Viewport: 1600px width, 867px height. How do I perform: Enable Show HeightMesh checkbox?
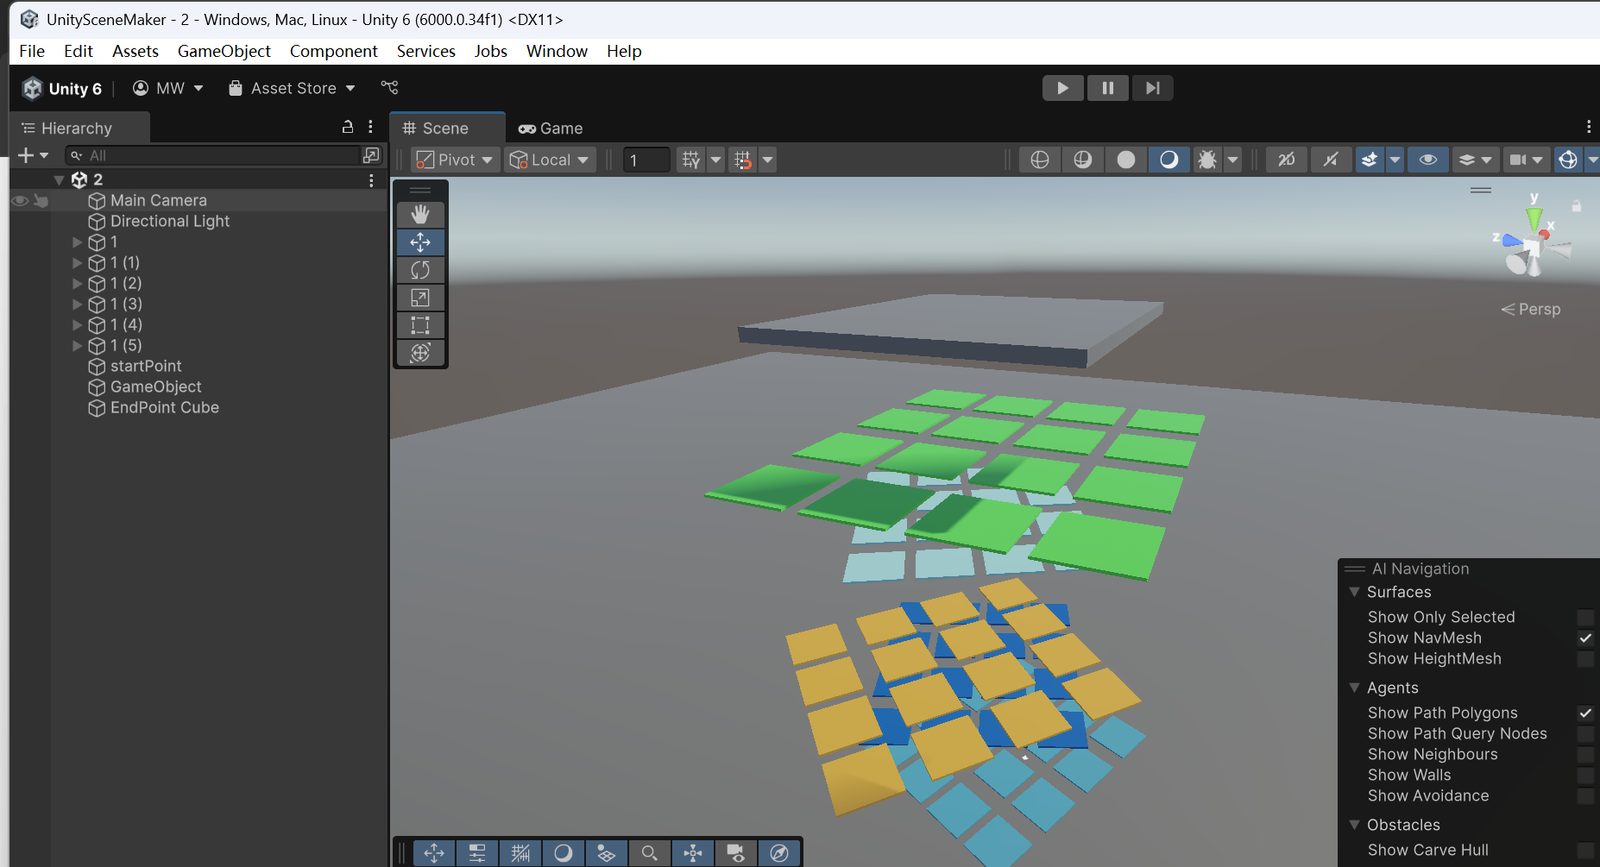click(x=1585, y=659)
